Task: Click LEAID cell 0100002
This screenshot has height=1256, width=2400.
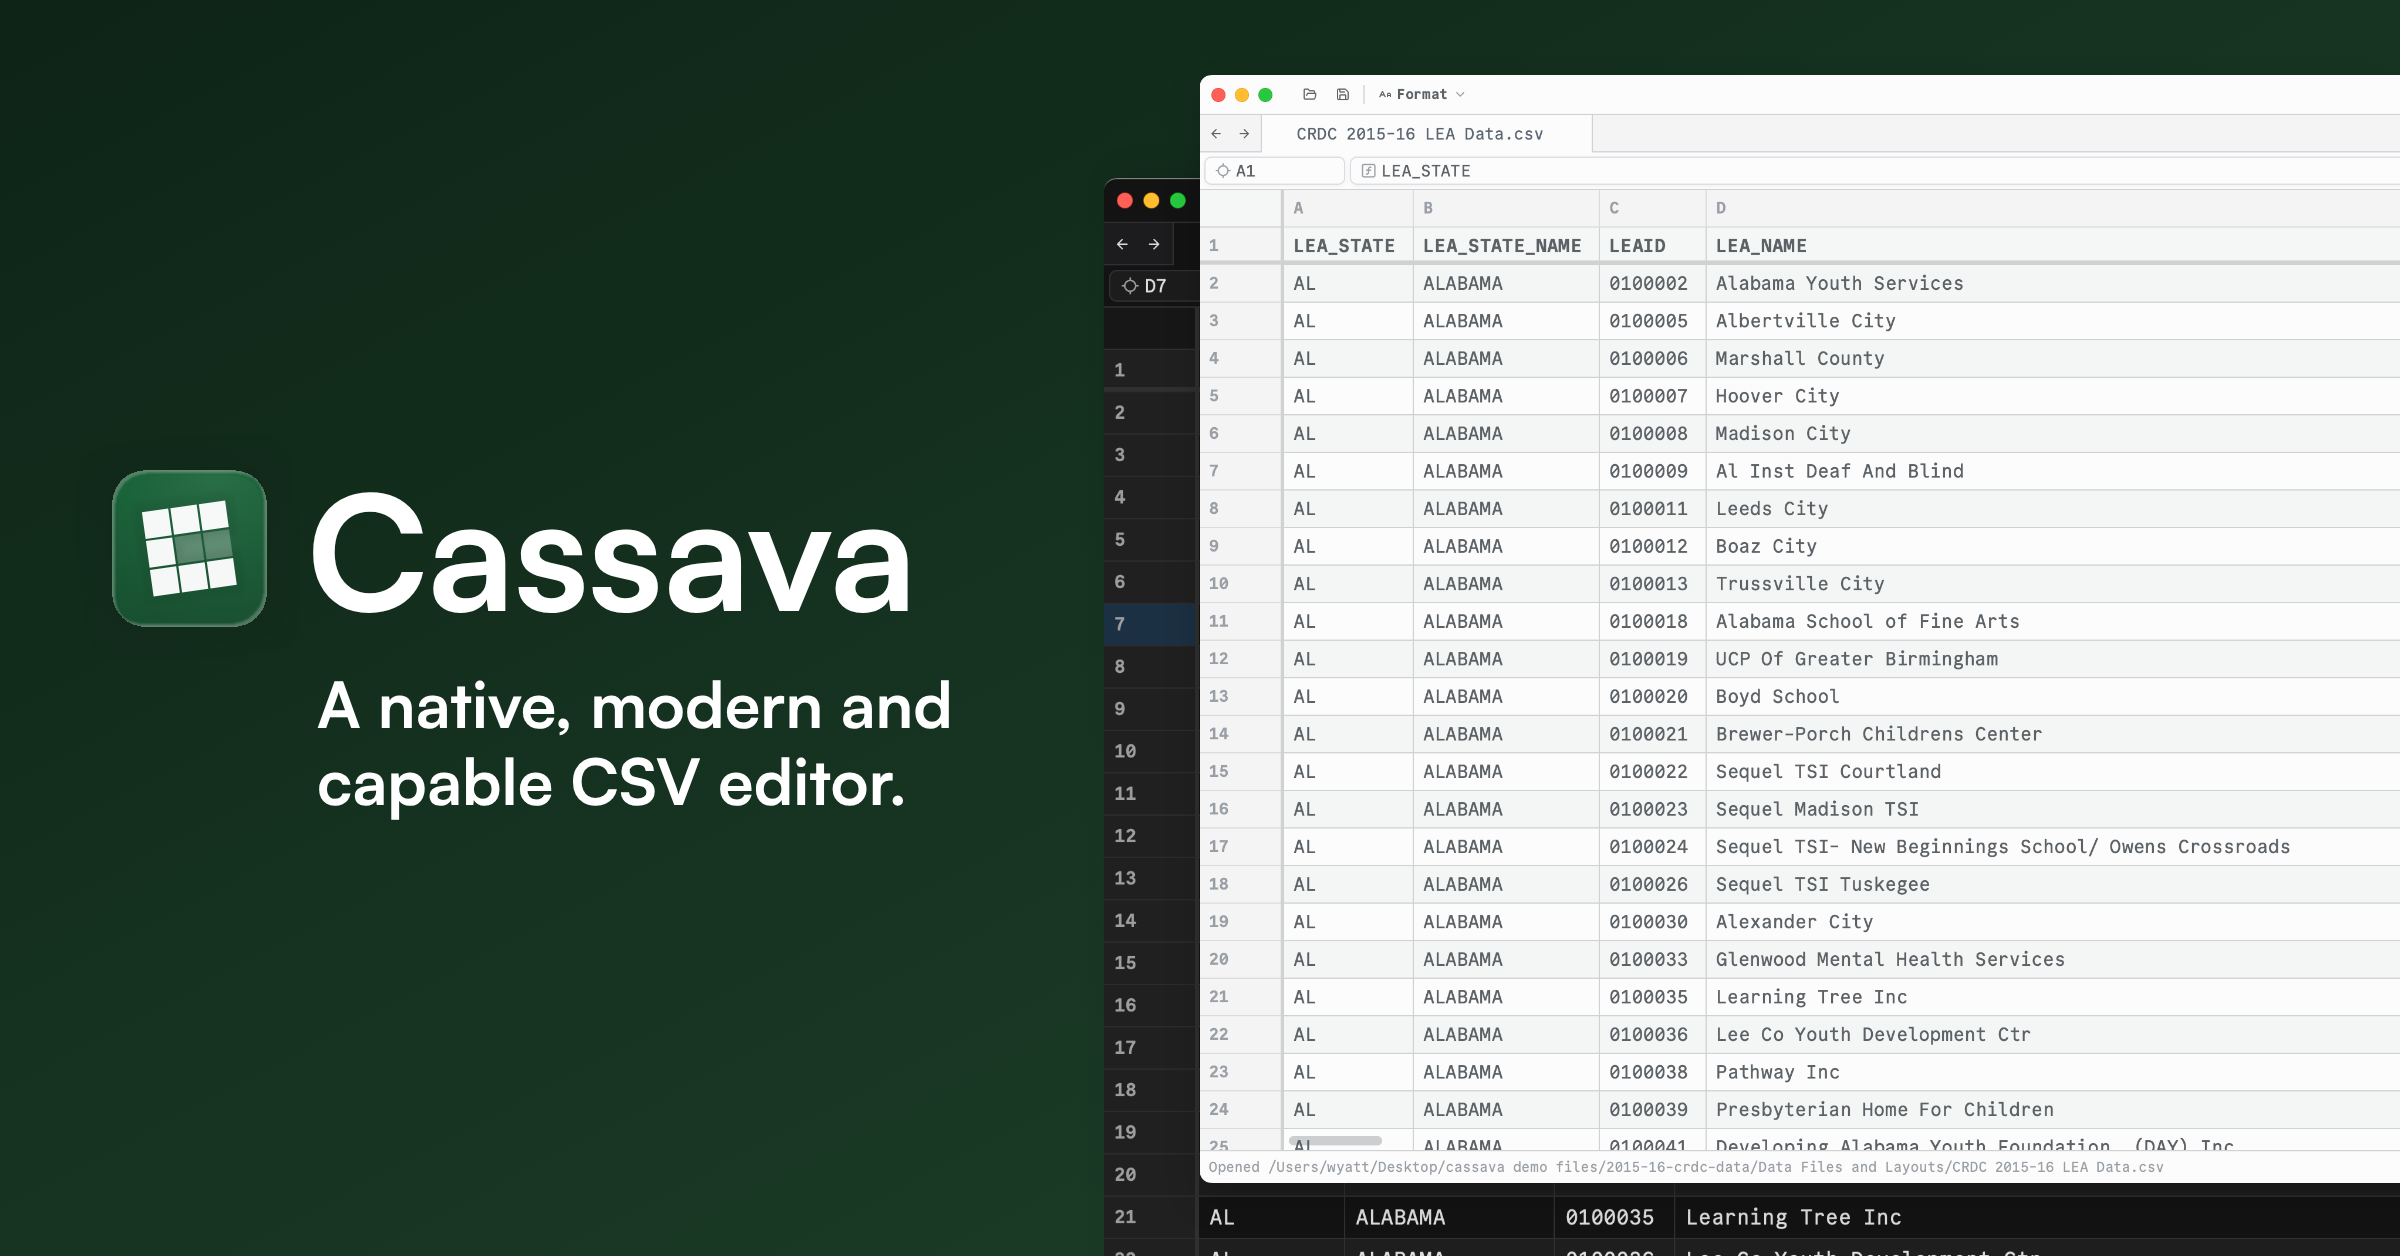Action: (1652, 283)
